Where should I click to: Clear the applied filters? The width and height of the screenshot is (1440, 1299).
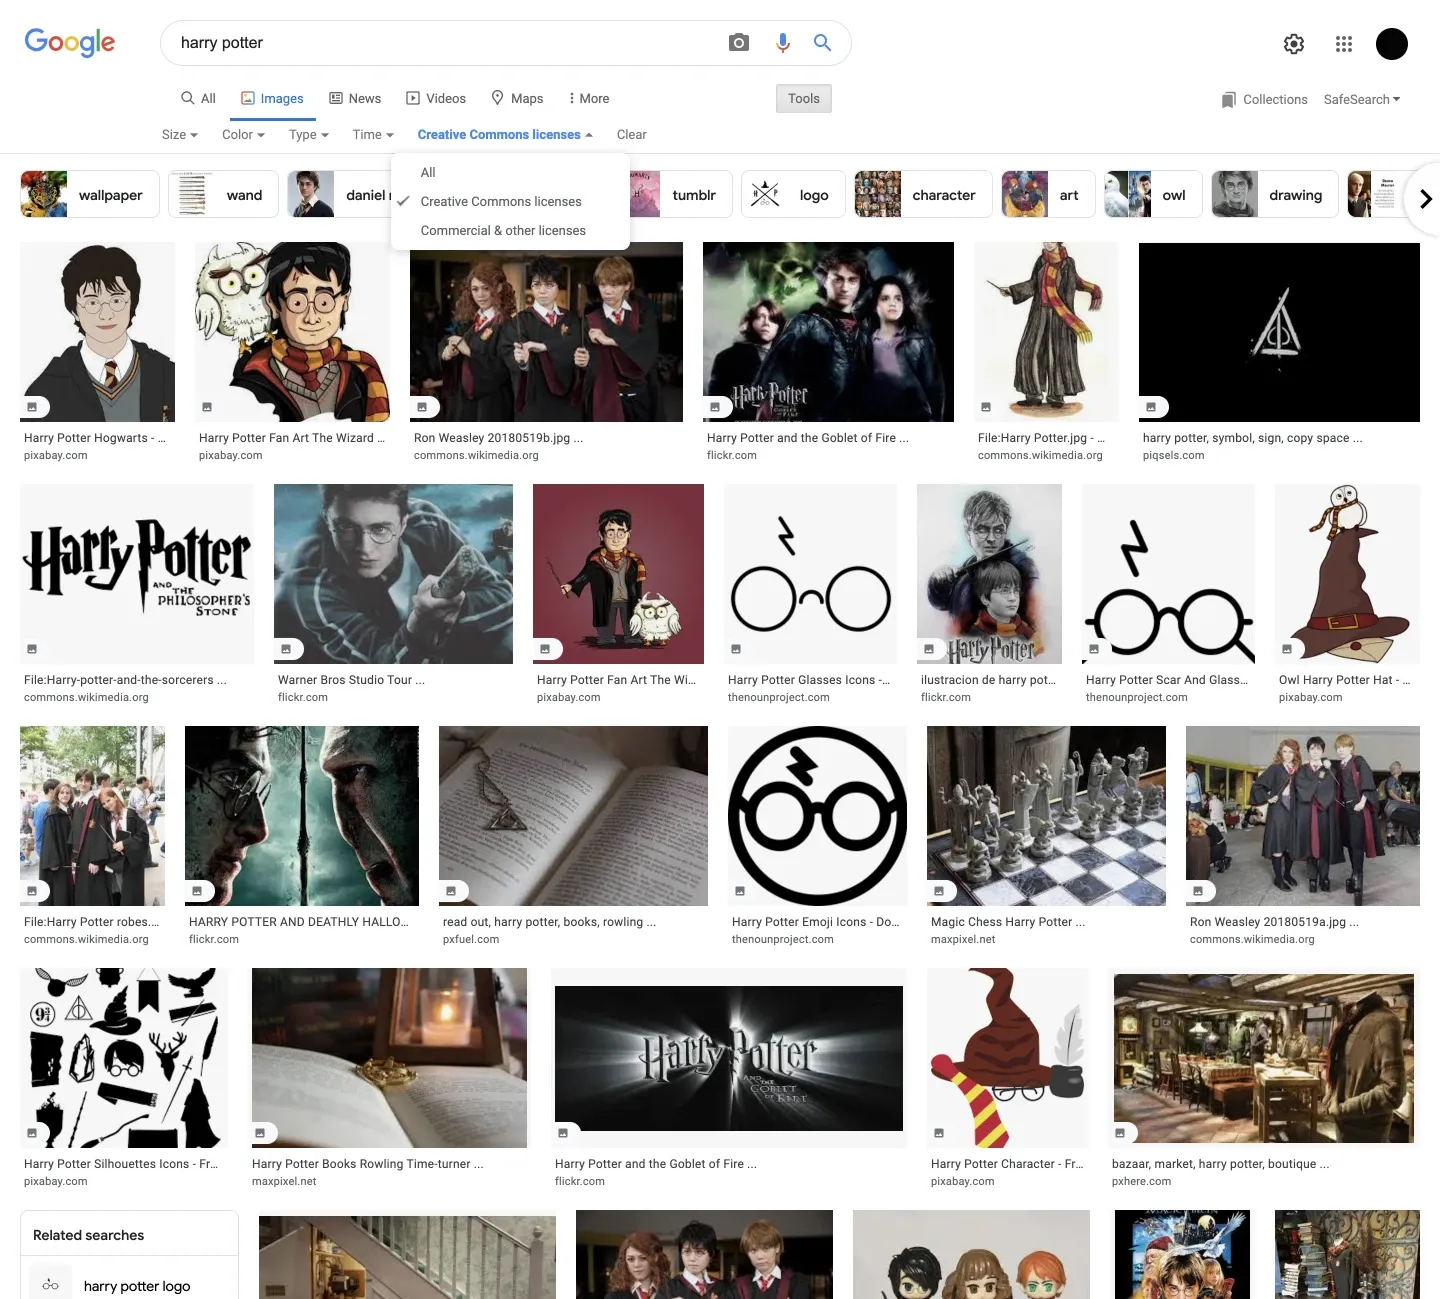point(632,134)
